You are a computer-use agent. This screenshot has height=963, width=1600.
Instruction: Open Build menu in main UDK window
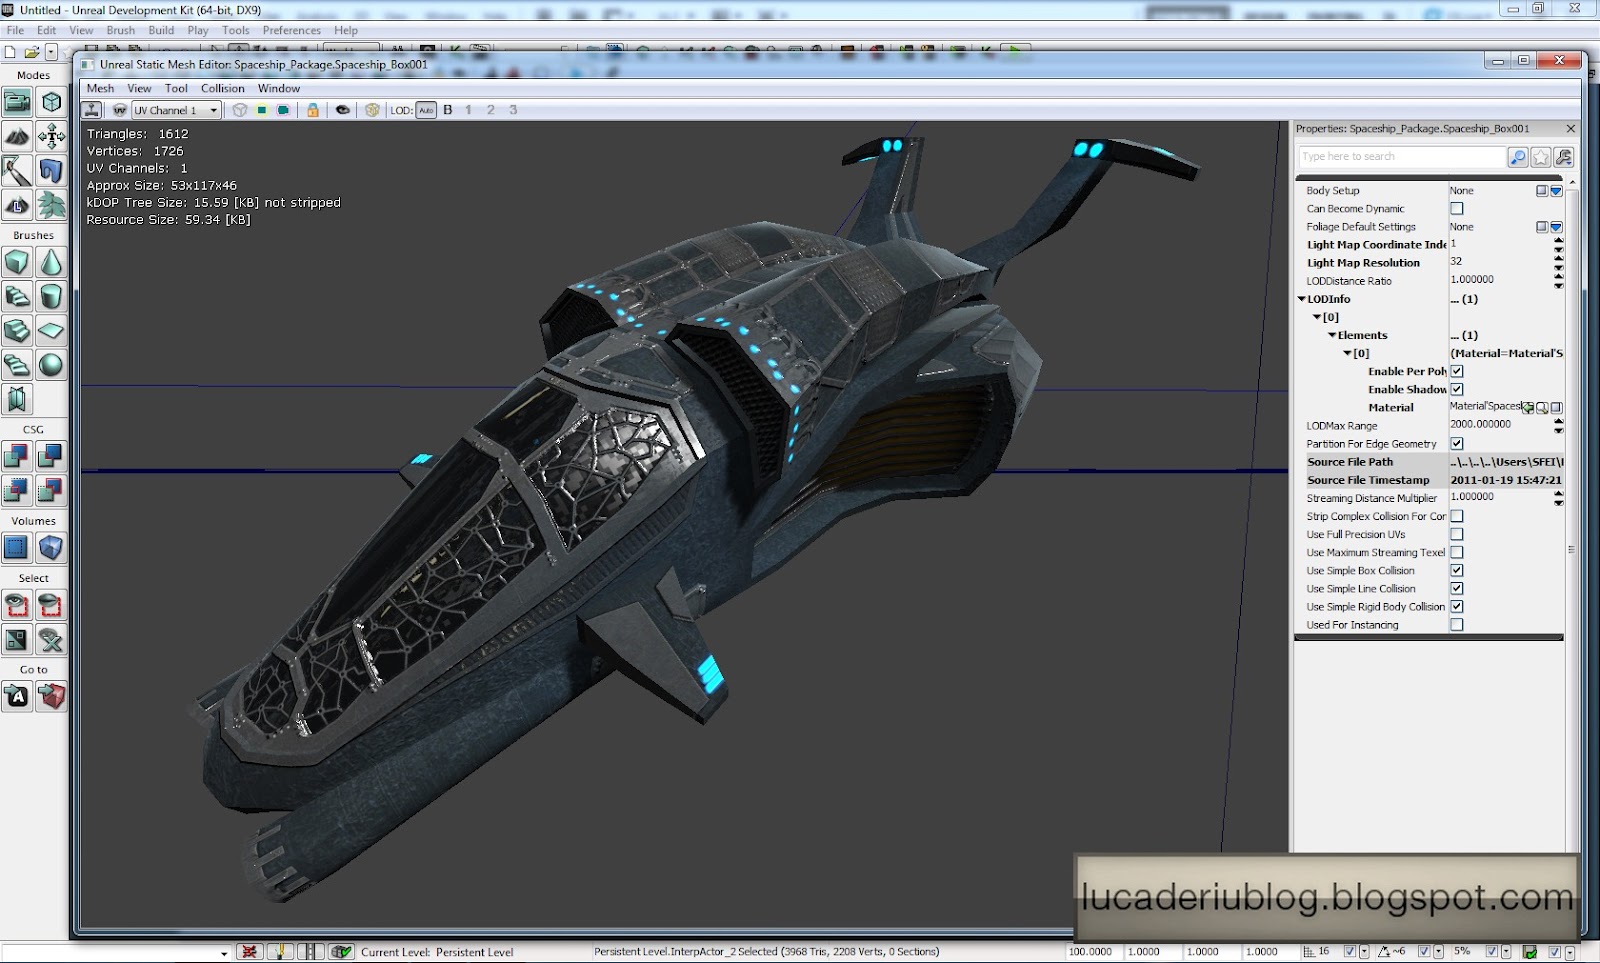[161, 30]
